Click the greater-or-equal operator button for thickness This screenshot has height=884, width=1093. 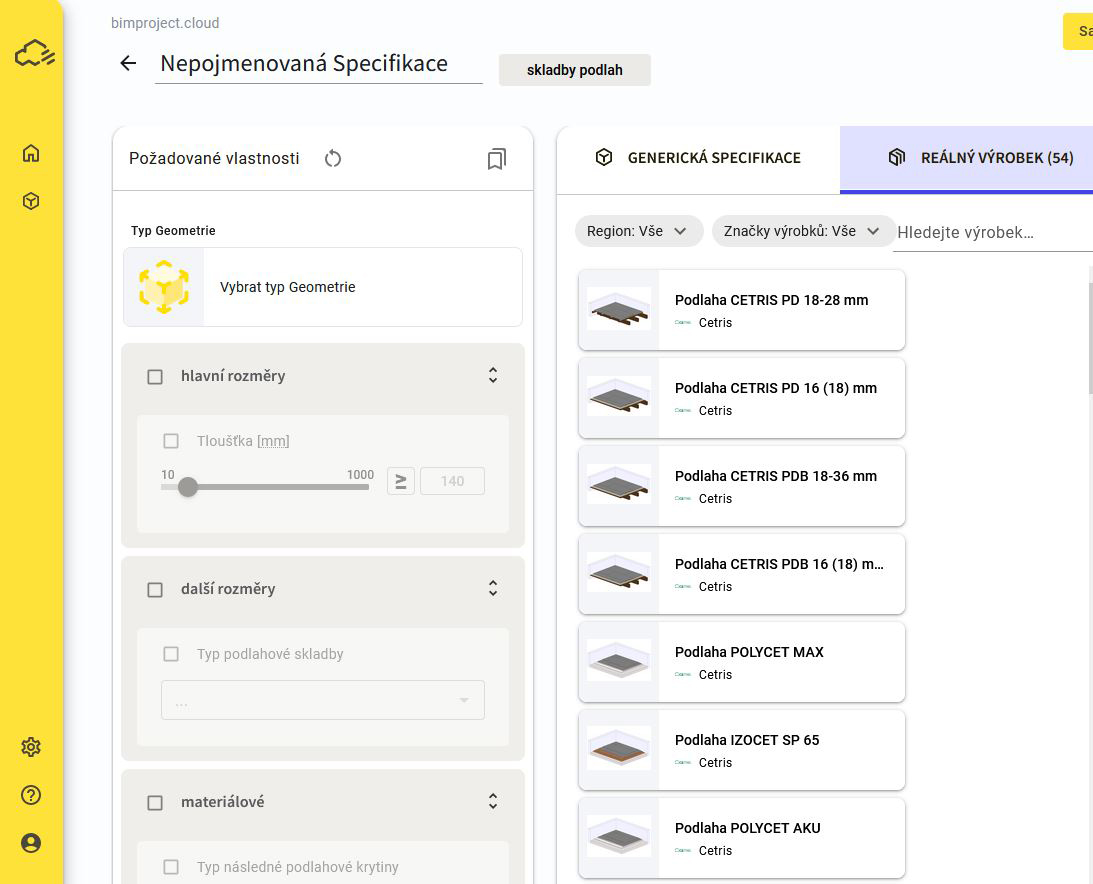coord(401,481)
